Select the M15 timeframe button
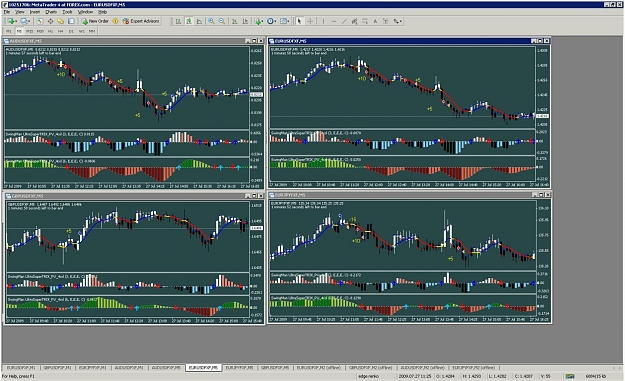 29,31
